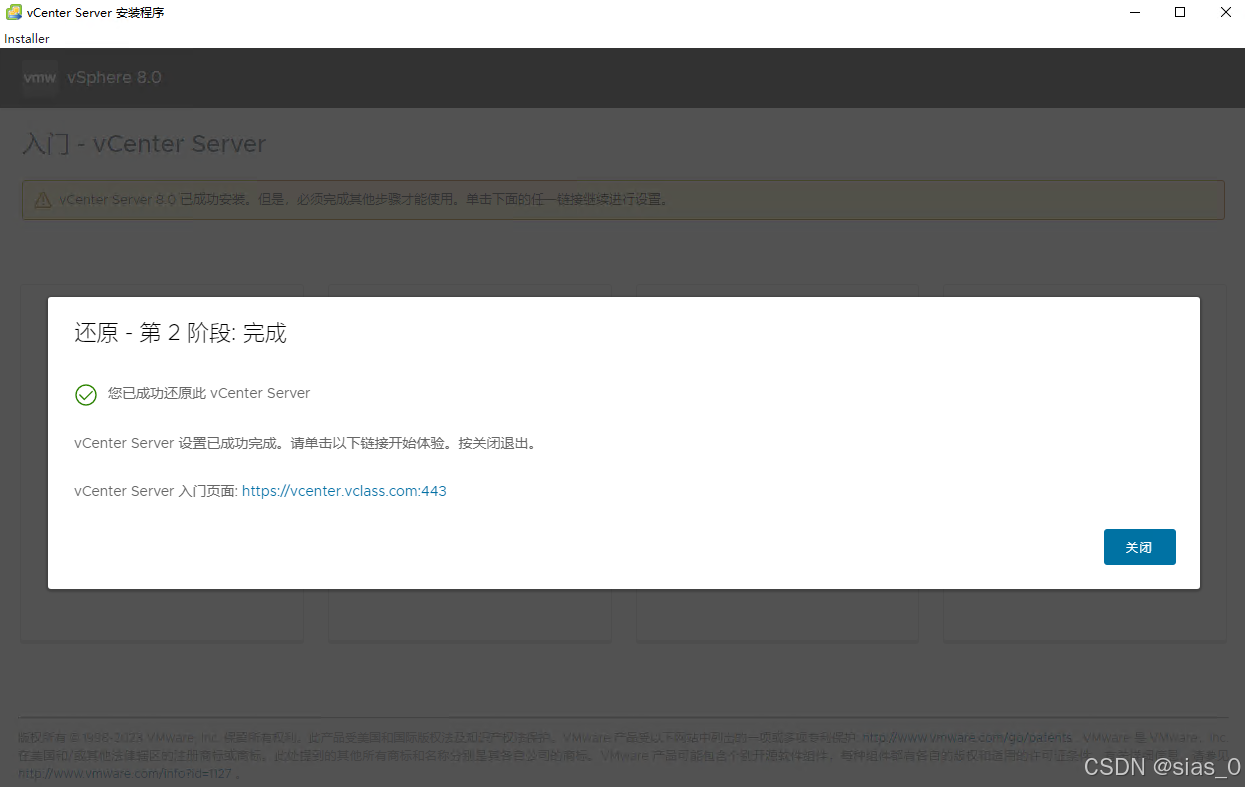Open the vmware.com/info?id=1127 footer link

[124, 773]
